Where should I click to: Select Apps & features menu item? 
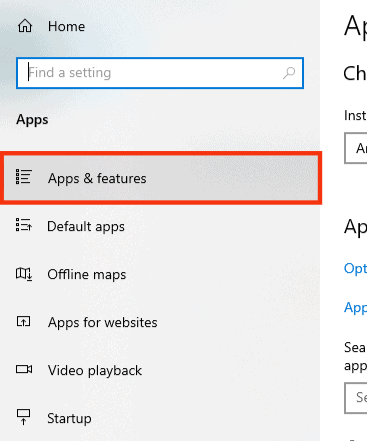(161, 178)
